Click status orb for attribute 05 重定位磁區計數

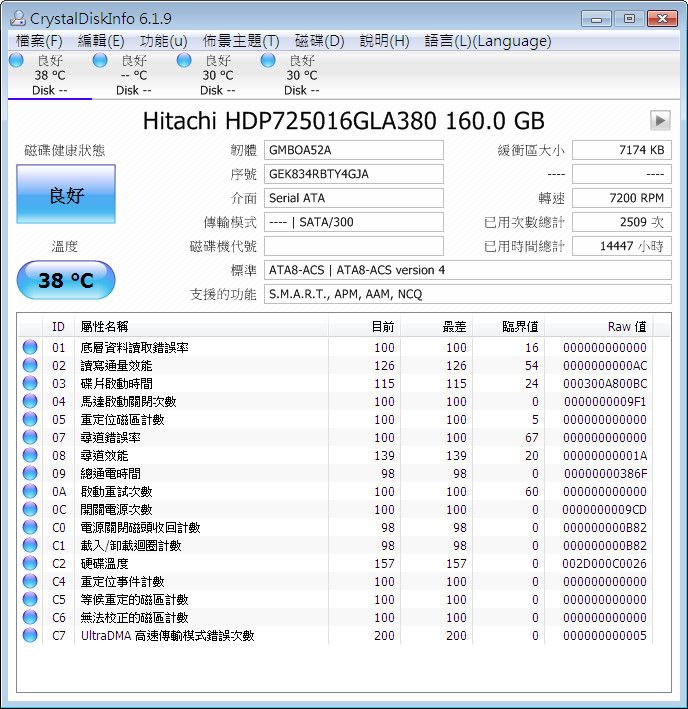[x=30, y=420]
